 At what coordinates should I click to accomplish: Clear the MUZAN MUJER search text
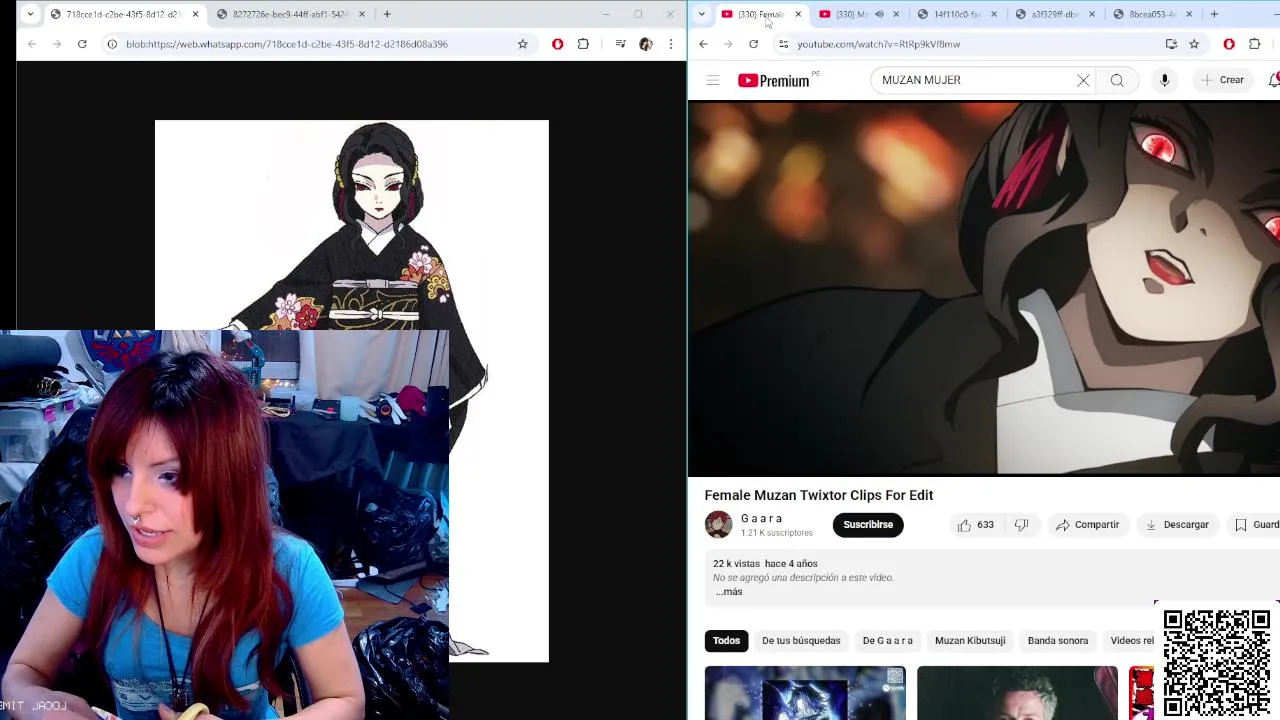point(1083,80)
